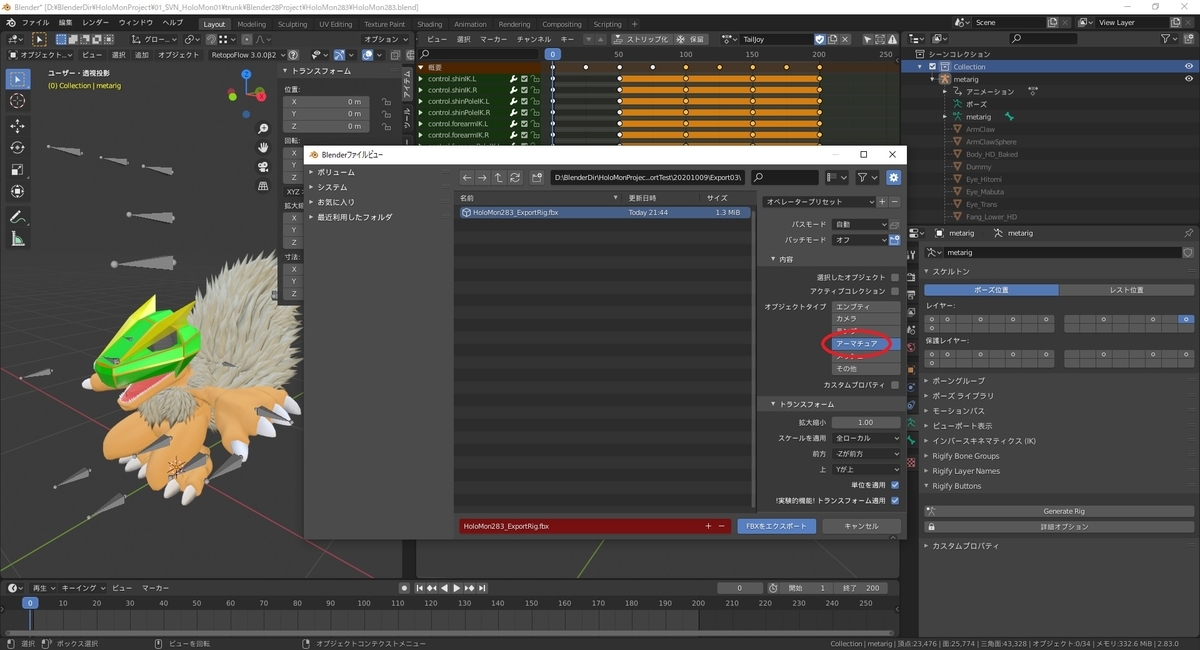Screen dimensions: 1200x650
Task: Click the viewport pan hand icon
Action: [264, 148]
